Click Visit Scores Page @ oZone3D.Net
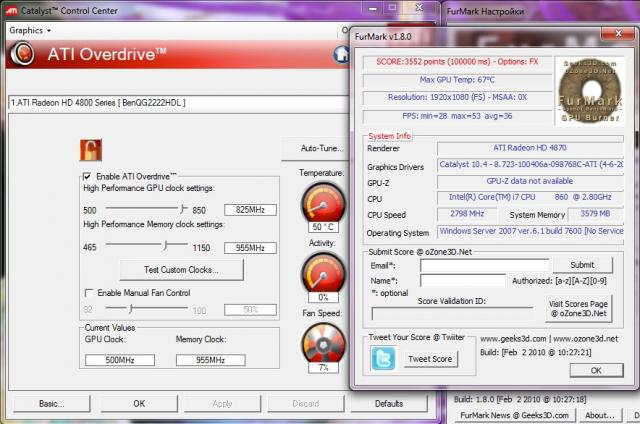Screen dimensions: 640x424 [578, 309]
